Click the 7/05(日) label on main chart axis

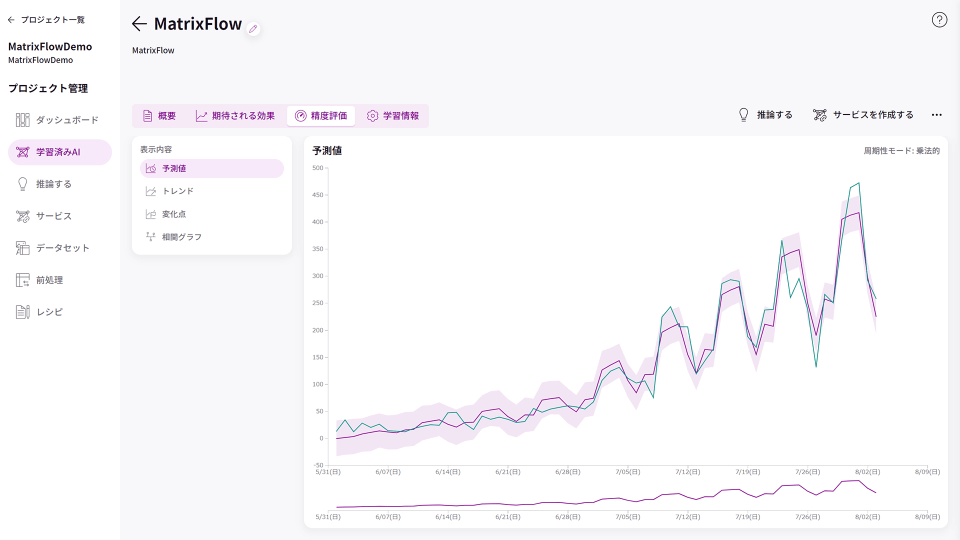point(628,472)
